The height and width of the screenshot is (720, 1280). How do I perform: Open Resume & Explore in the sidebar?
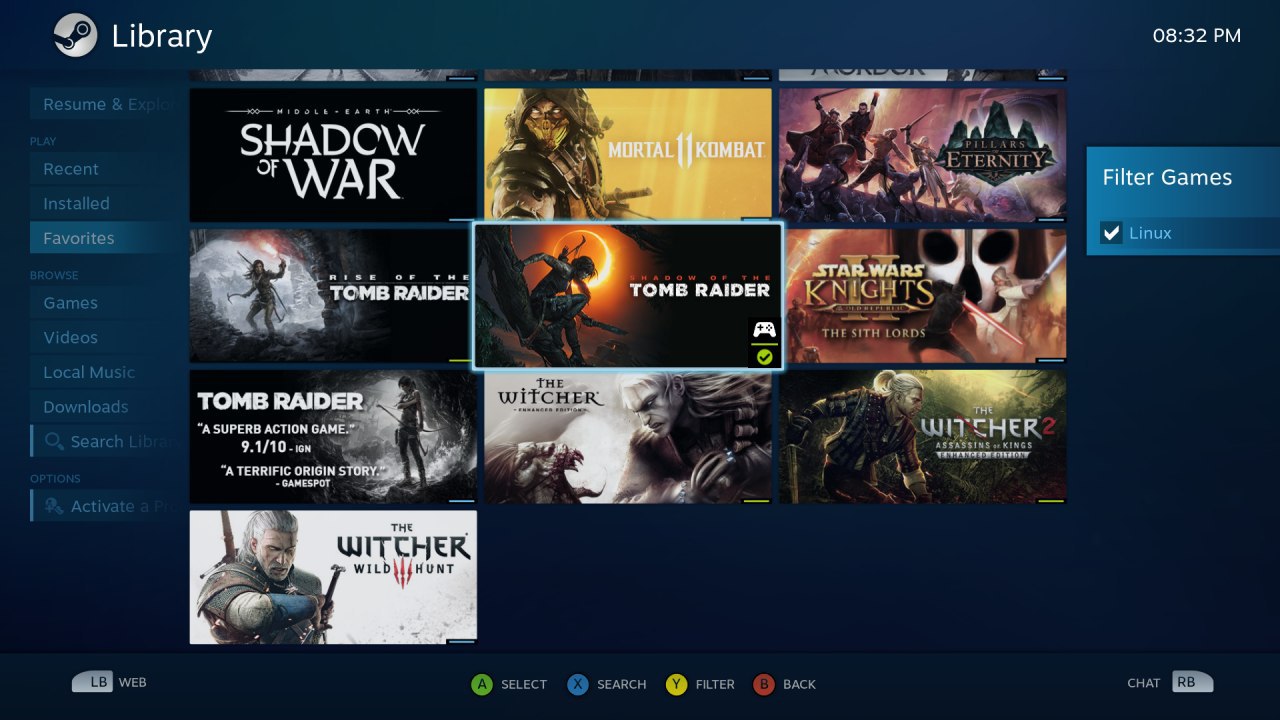click(103, 104)
